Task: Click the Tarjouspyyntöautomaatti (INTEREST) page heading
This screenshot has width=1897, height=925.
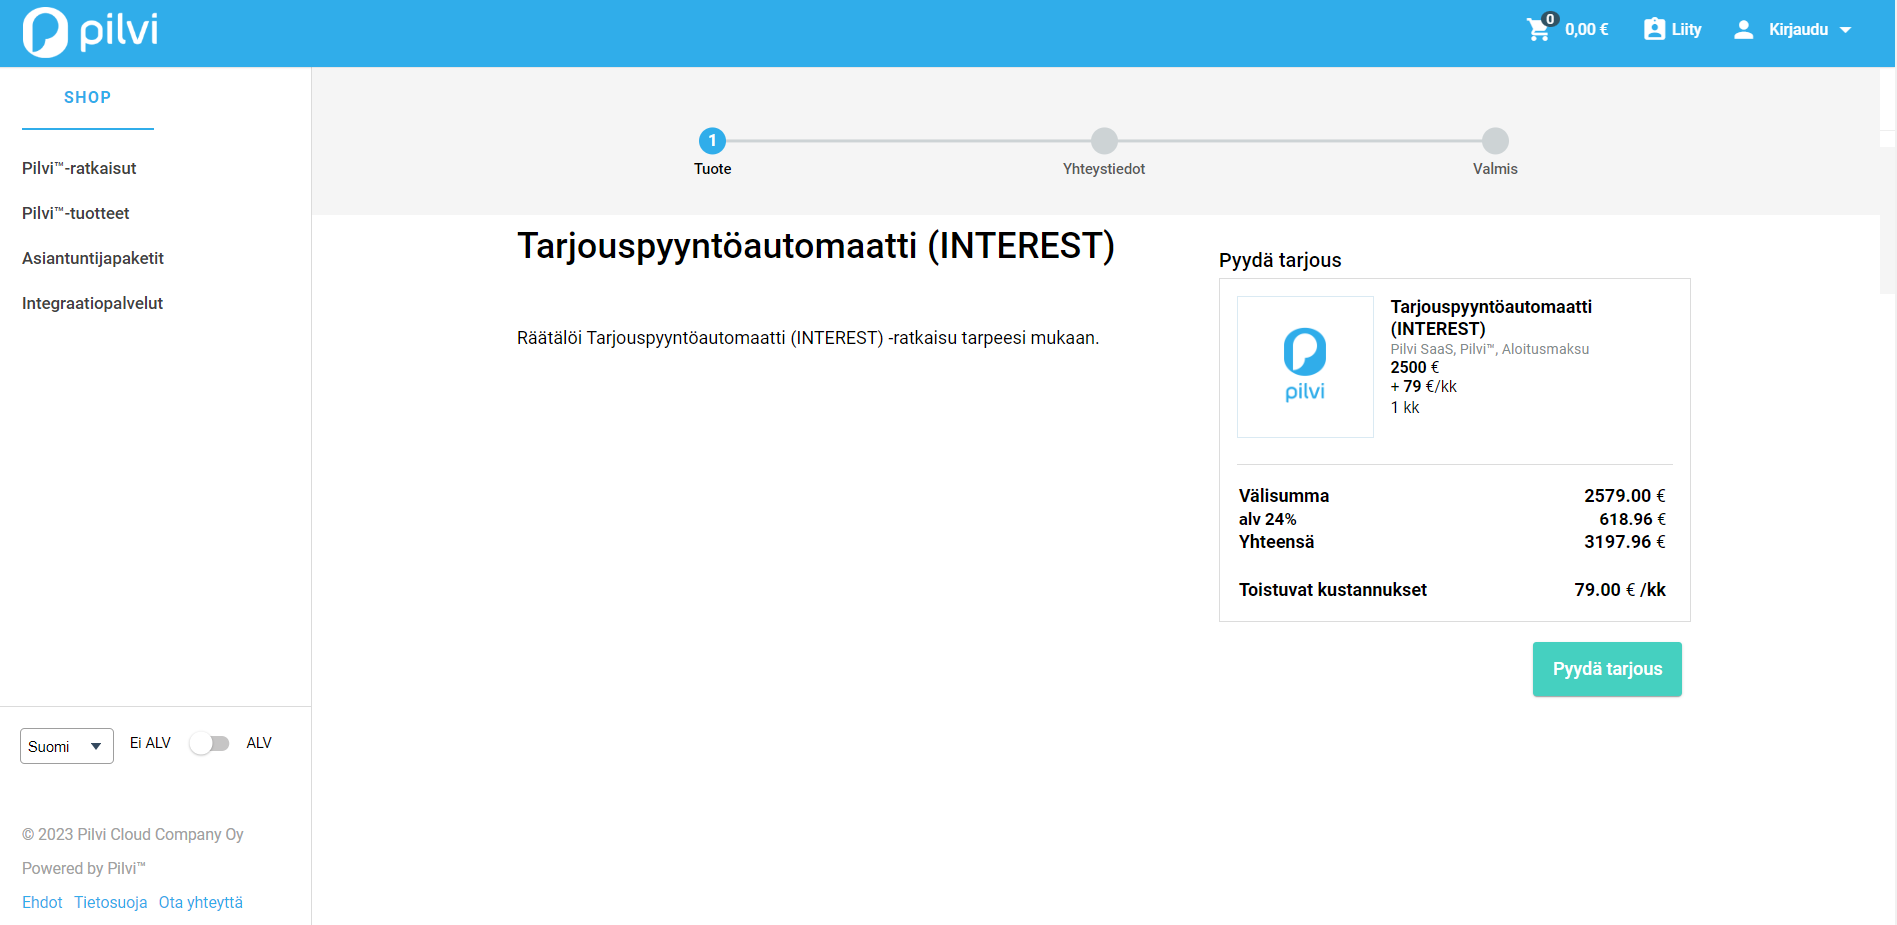Action: click(816, 246)
